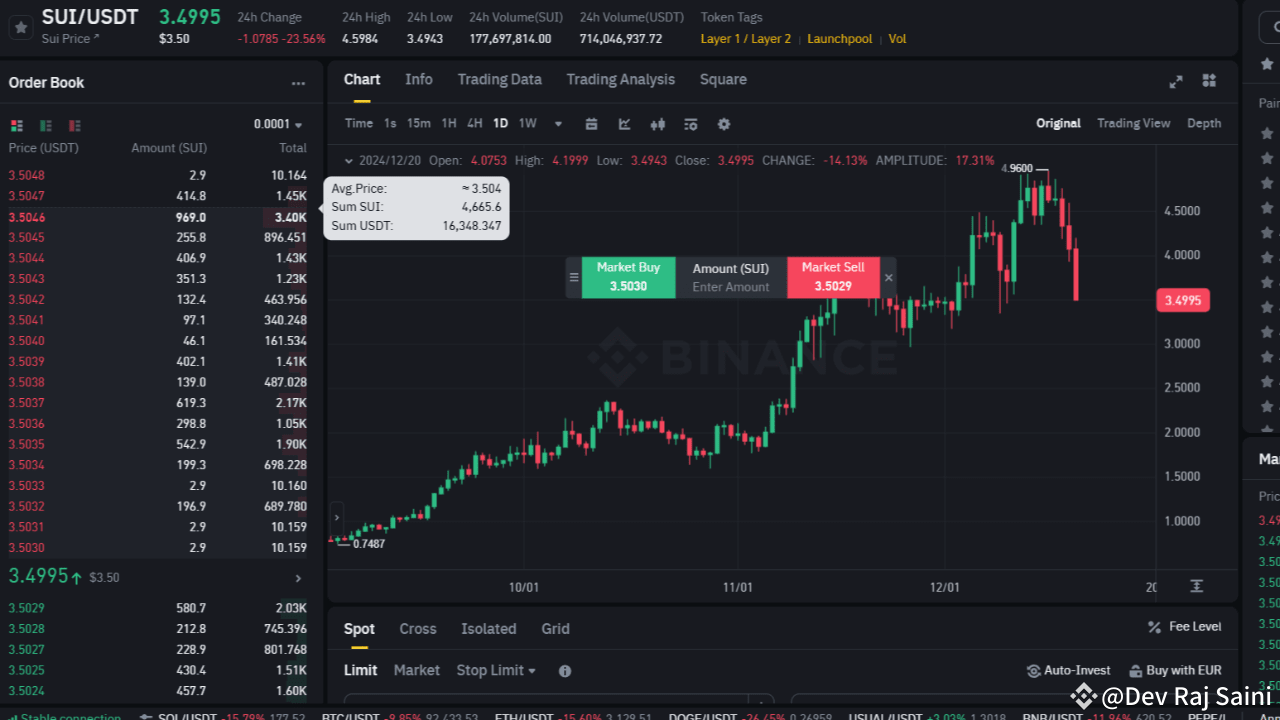Image resolution: width=1280 pixels, height=720 pixels.
Task: Select Original chart mode
Action: point(1058,124)
